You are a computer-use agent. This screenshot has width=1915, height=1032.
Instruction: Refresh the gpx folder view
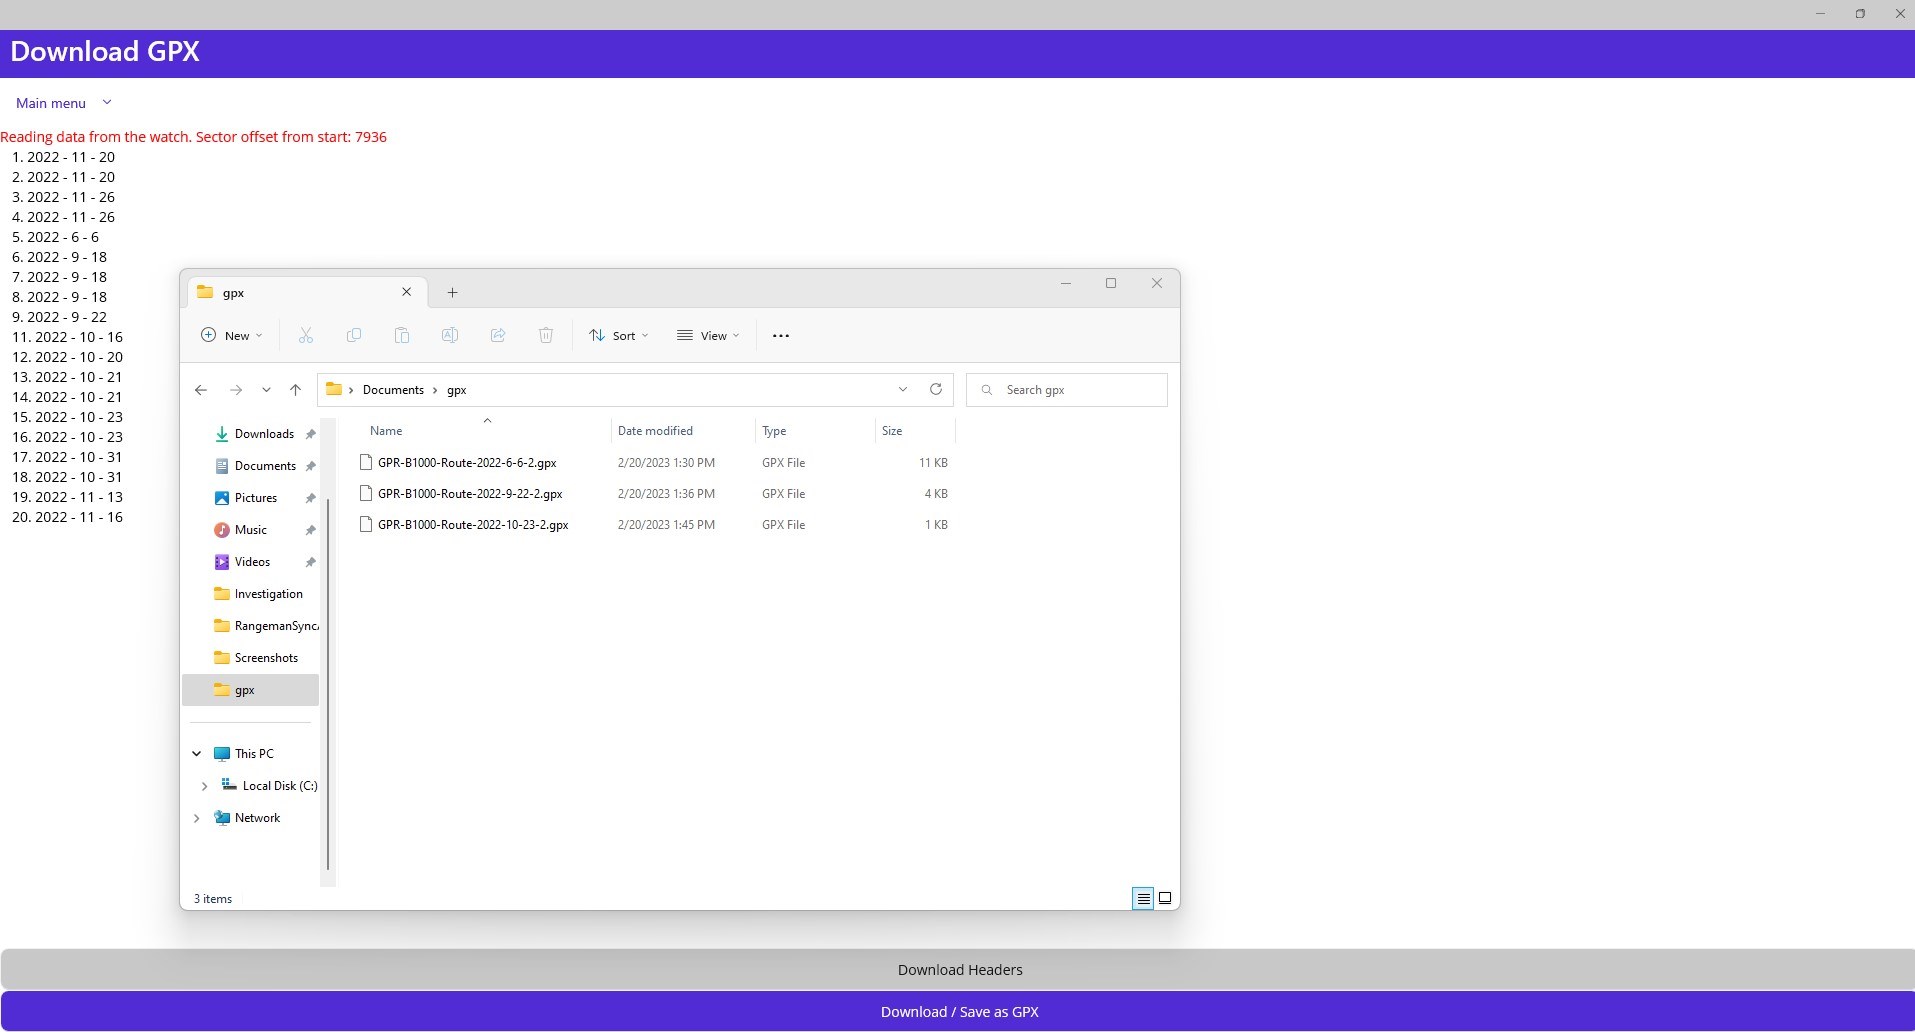[936, 390]
